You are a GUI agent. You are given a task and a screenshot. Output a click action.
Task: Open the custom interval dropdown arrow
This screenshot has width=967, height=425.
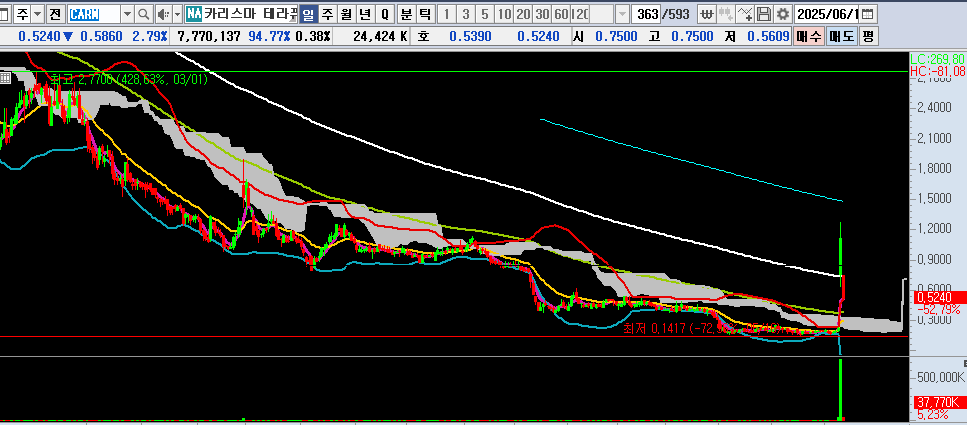[x=623, y=14]
